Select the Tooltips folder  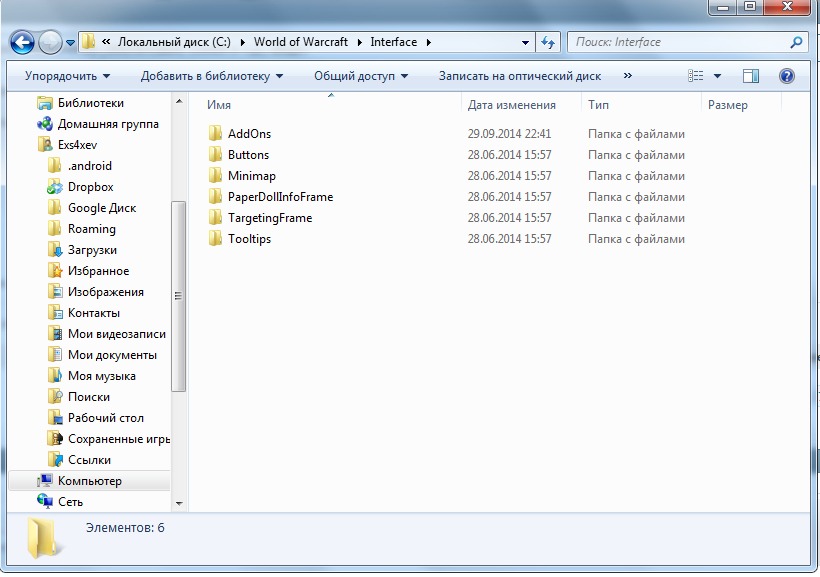249,239
